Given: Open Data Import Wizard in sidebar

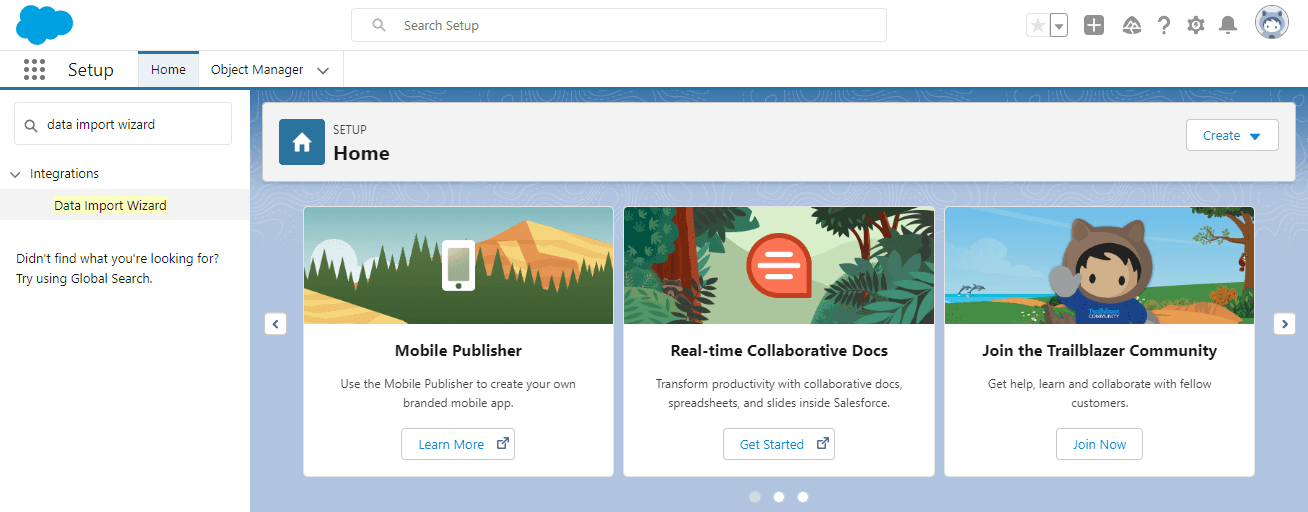Looking at the screenshot, I should click(x=110, y=205).
